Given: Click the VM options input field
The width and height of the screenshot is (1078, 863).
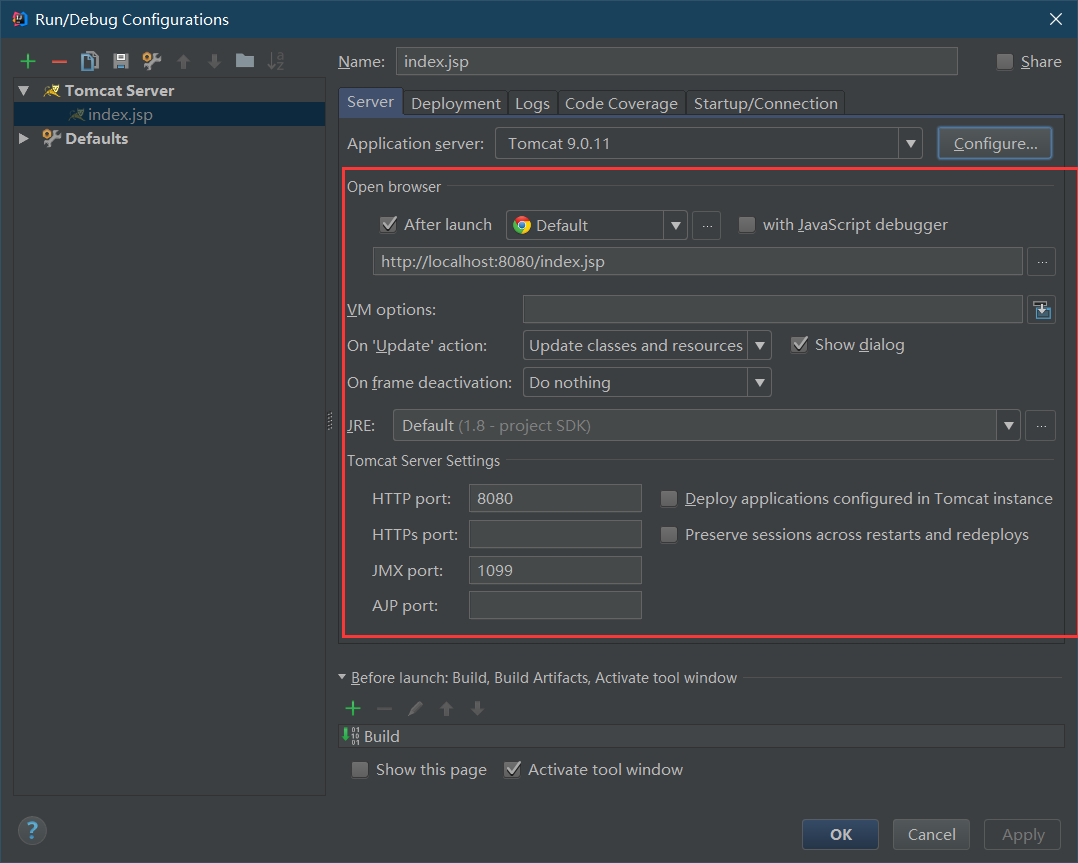Looking at the screenshot, I should coord(772,309).
